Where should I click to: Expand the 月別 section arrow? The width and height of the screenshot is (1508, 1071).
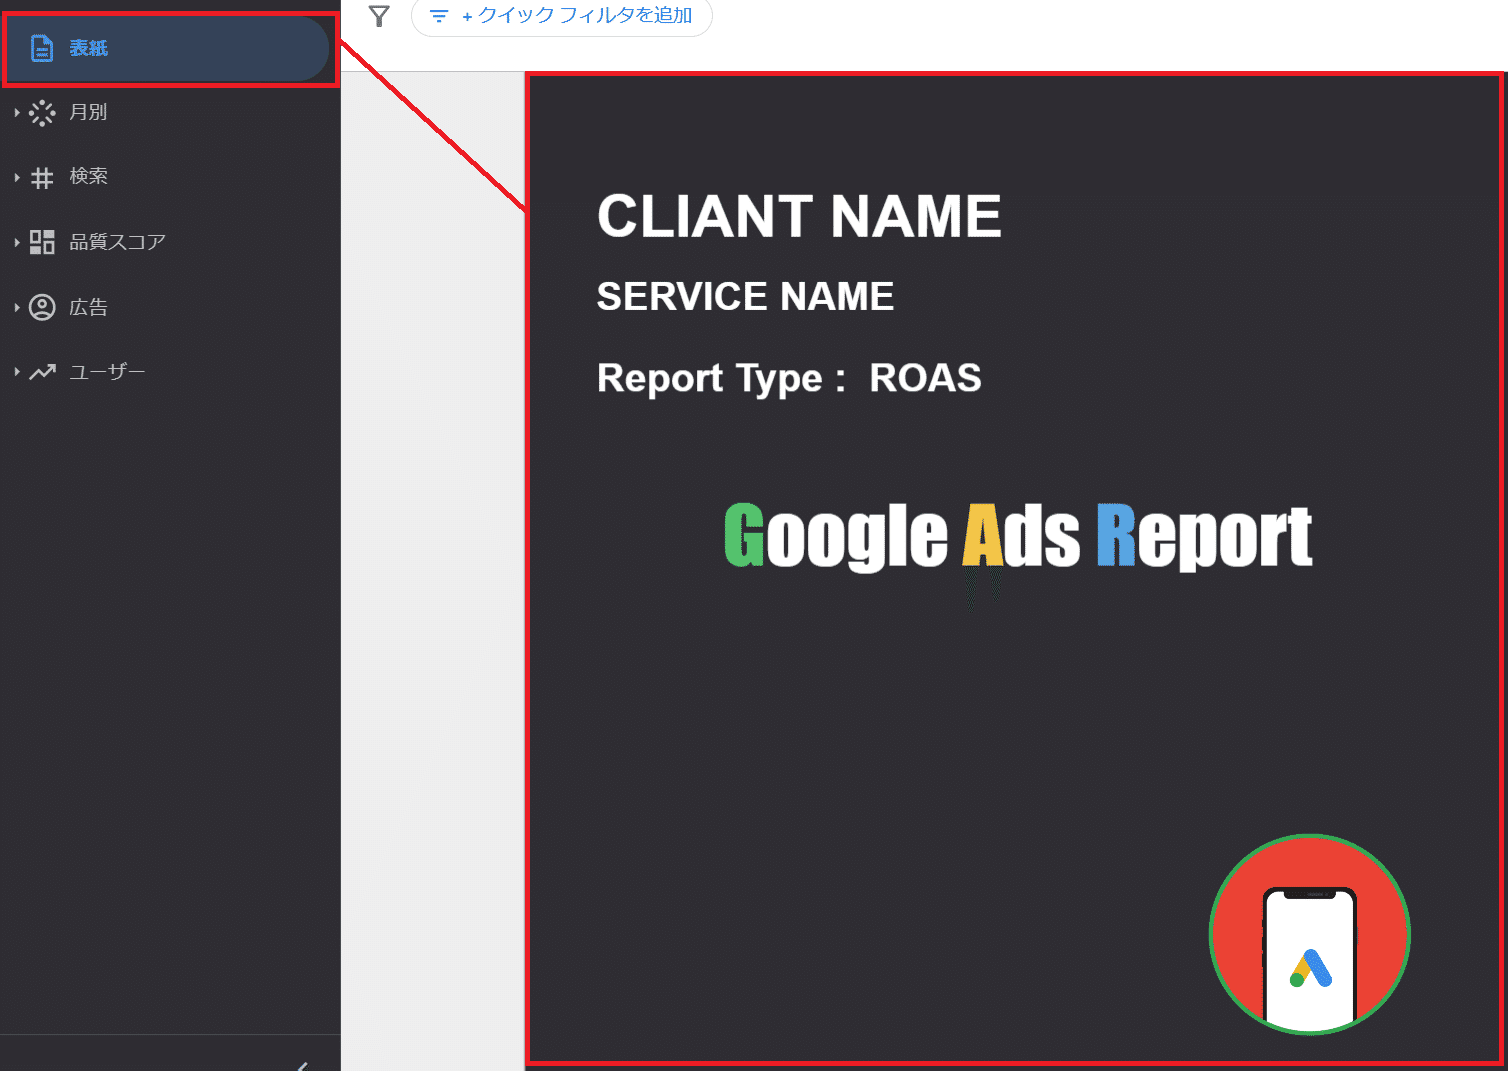click(17, 113)
